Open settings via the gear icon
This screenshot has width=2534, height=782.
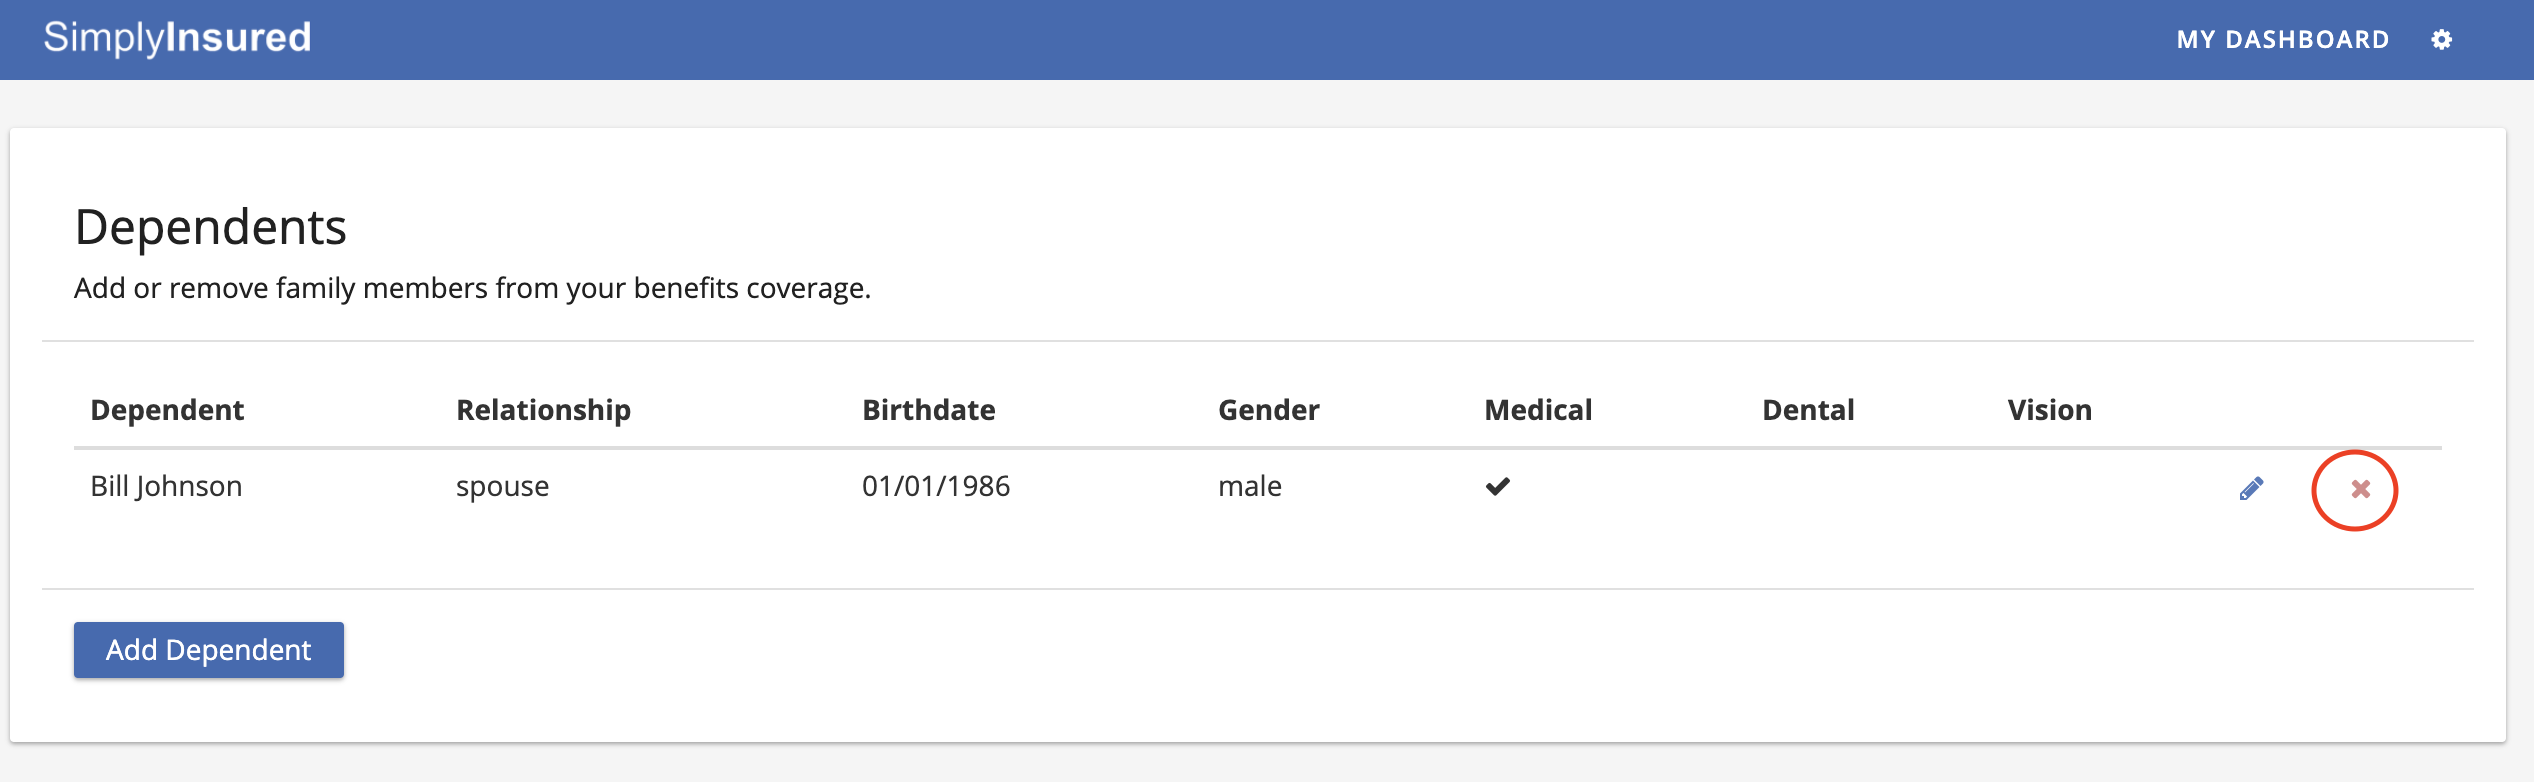[2442, 40]
